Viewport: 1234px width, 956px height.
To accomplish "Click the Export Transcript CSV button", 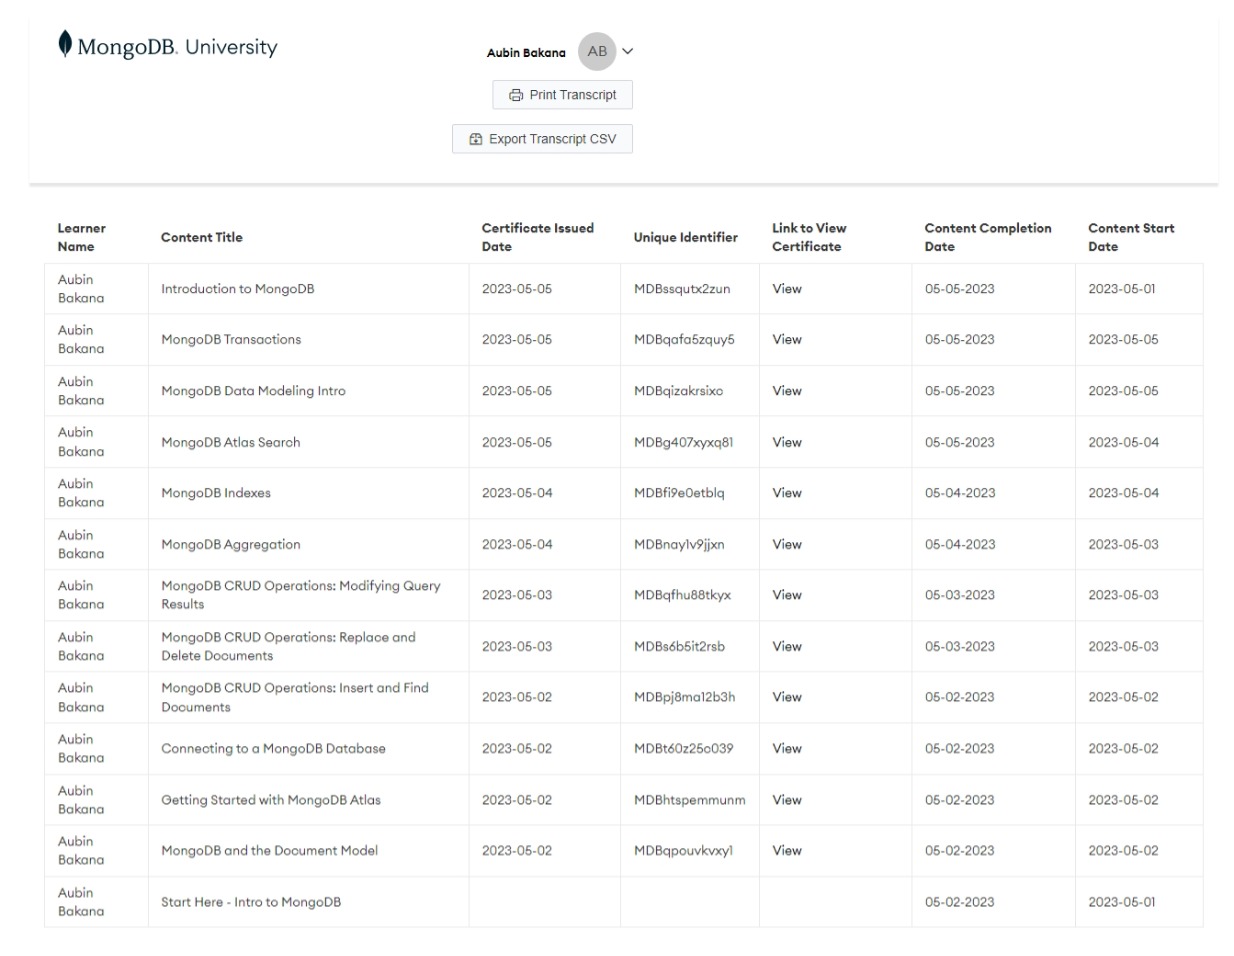I will point(542,139).
